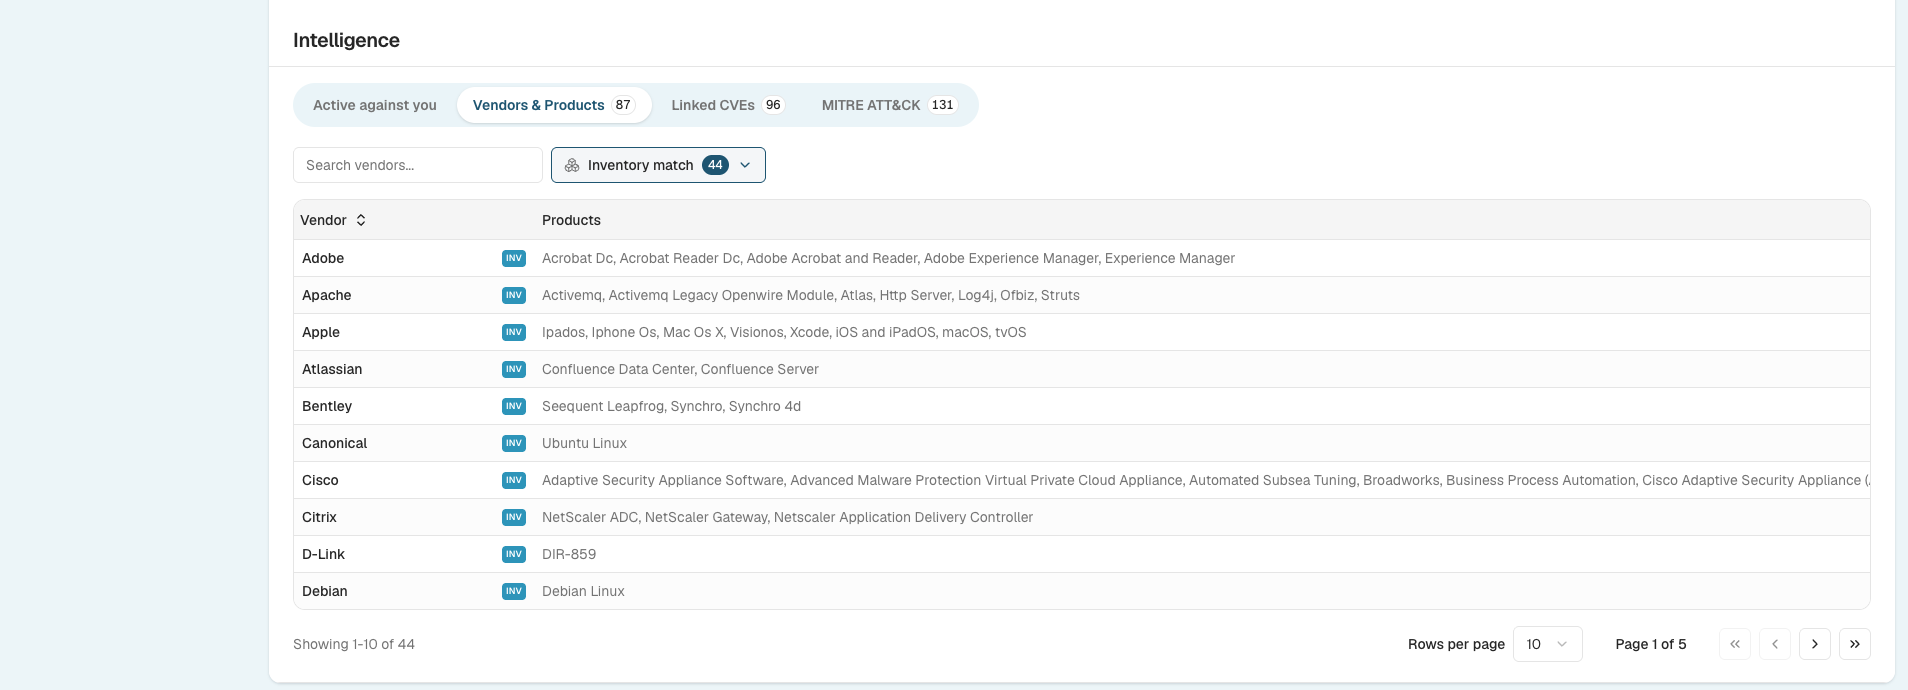
Task: Click the NetScaler ADC products text
Action: point(787,517)
